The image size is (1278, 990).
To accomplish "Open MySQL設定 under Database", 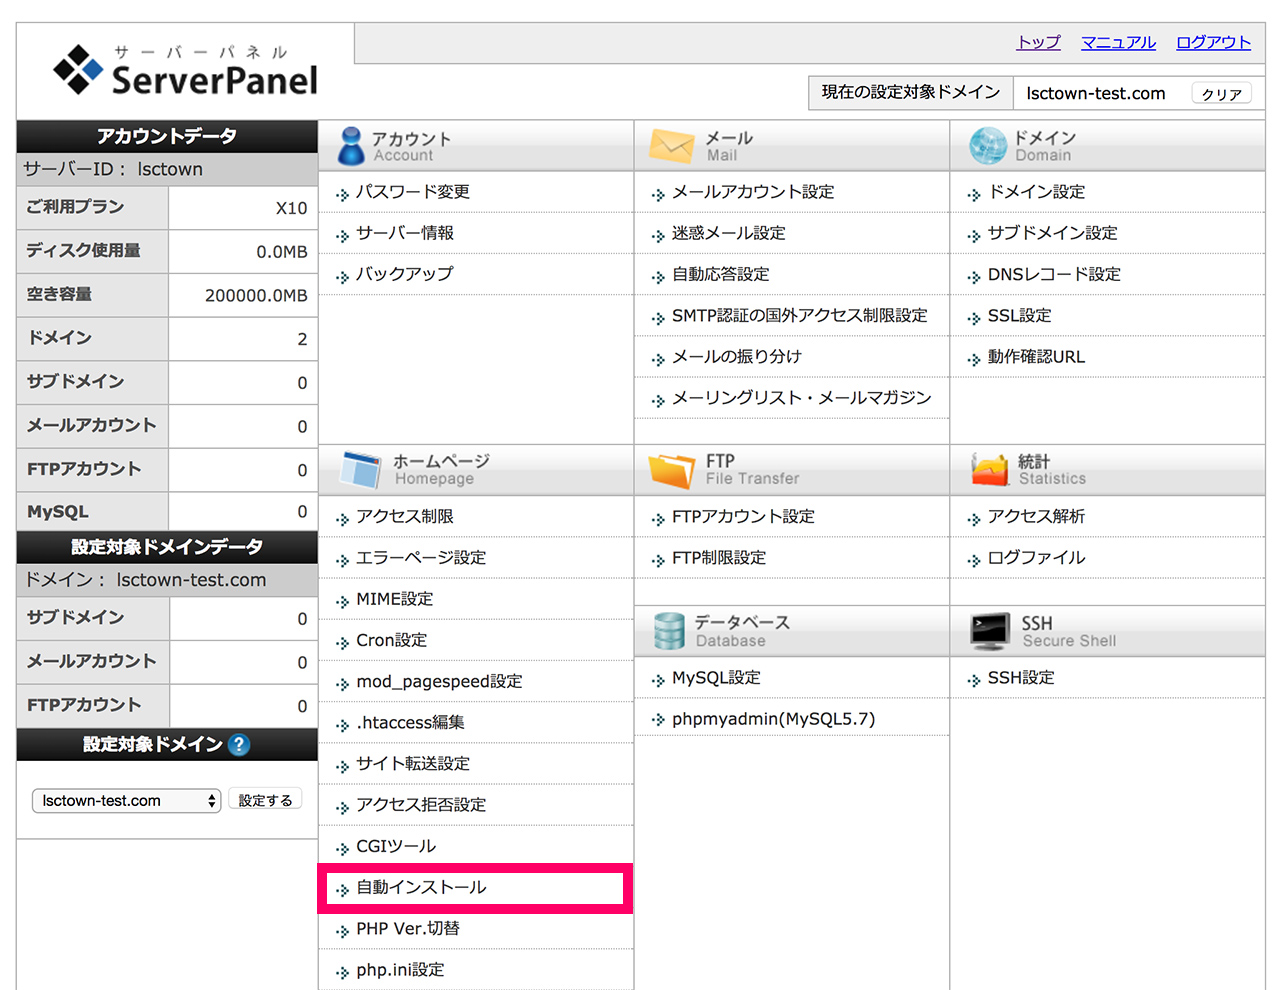I will [716, 678].
